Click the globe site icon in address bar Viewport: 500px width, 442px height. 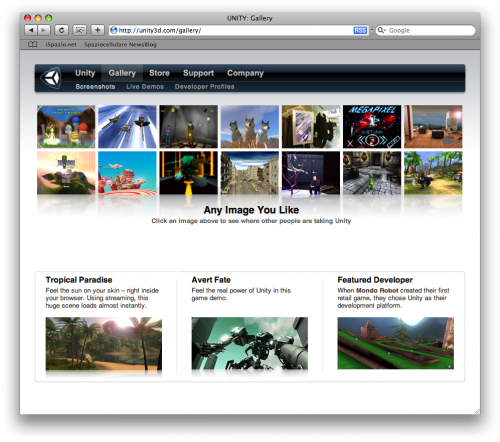pyautogui.click(x=114, y=30)
